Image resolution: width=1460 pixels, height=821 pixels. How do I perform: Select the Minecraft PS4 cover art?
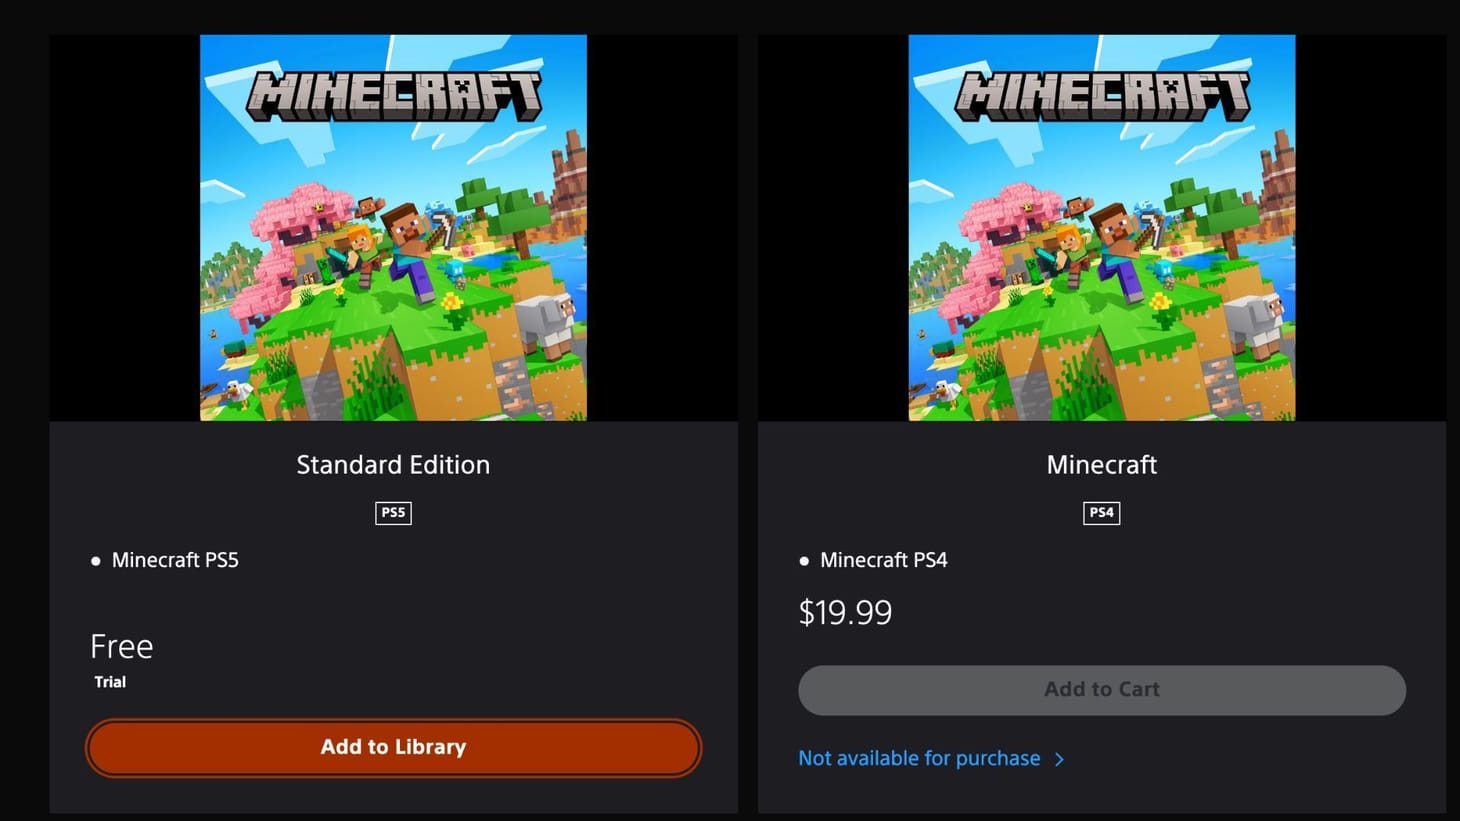[1101, 227]
